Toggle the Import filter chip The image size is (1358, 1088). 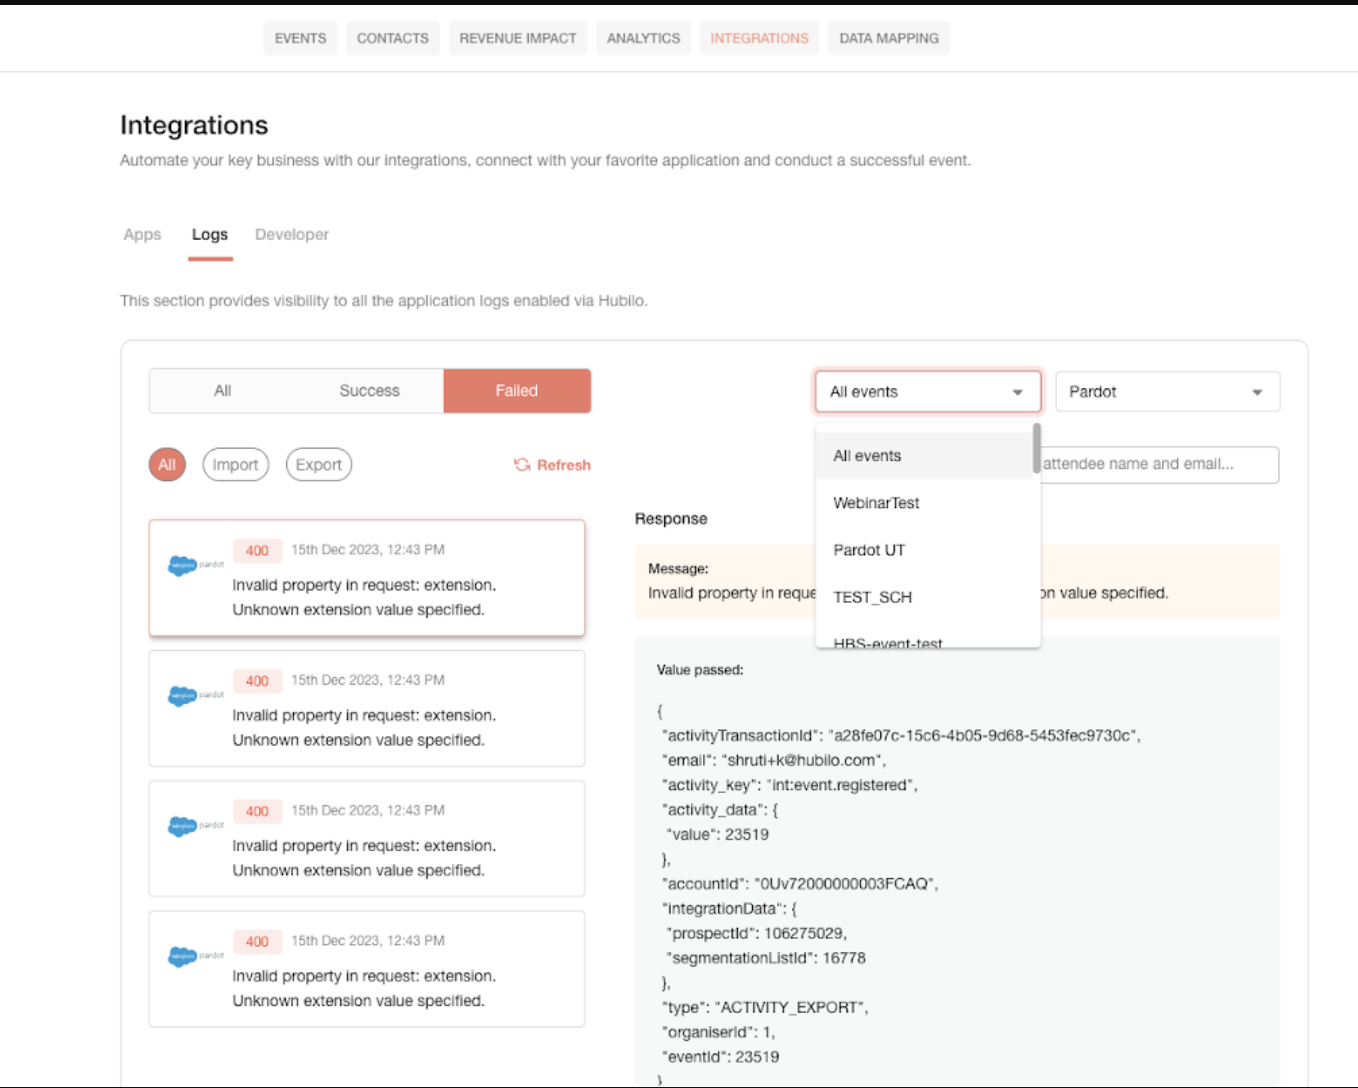pos(236,465)
